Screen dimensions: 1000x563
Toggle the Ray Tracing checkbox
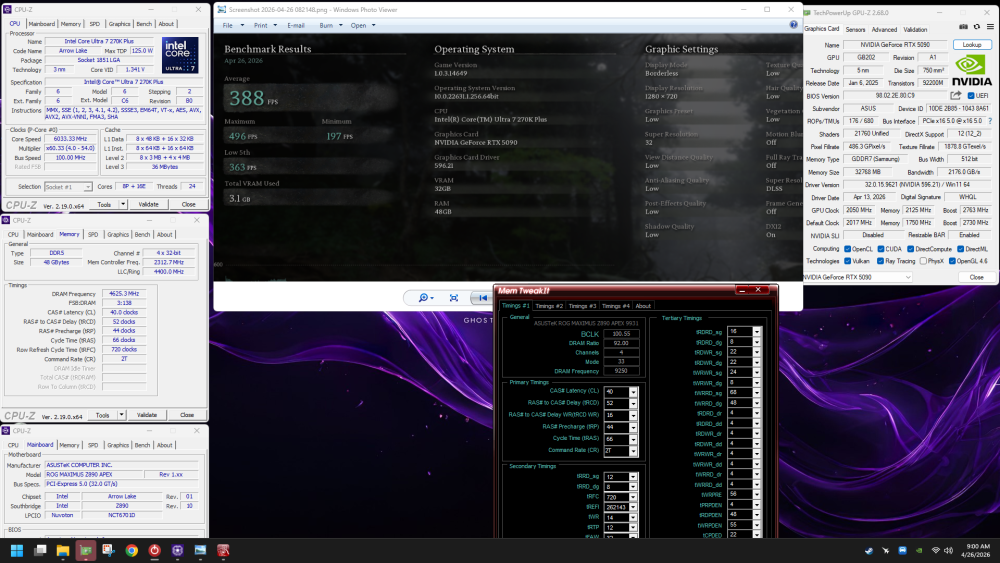pos(880,261)
